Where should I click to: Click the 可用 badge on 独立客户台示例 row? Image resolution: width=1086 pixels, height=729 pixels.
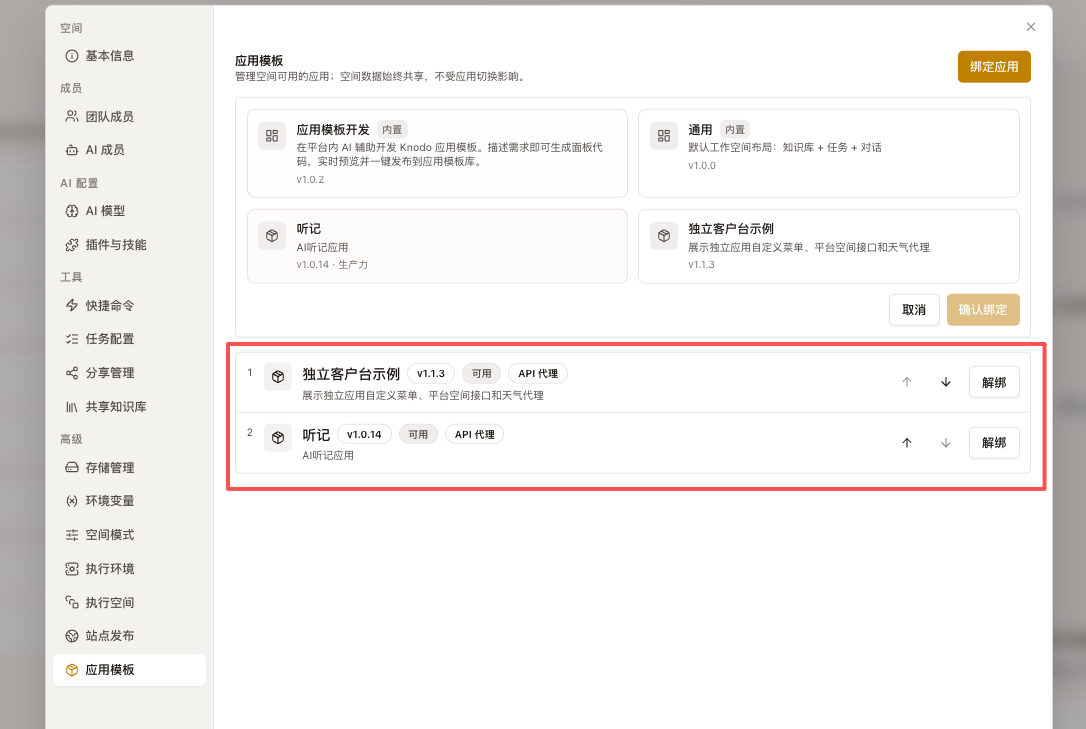tap(481, 373)
